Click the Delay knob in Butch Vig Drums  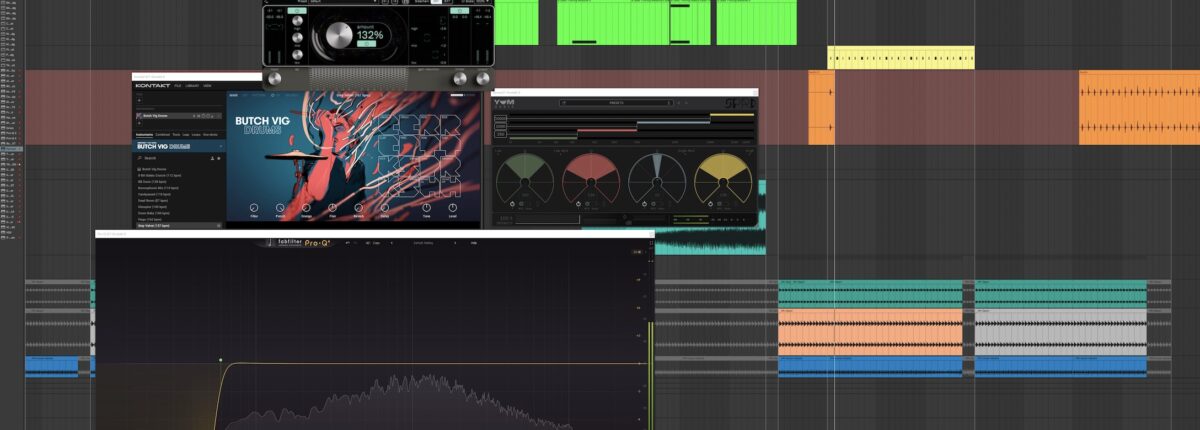click(385, 207)
